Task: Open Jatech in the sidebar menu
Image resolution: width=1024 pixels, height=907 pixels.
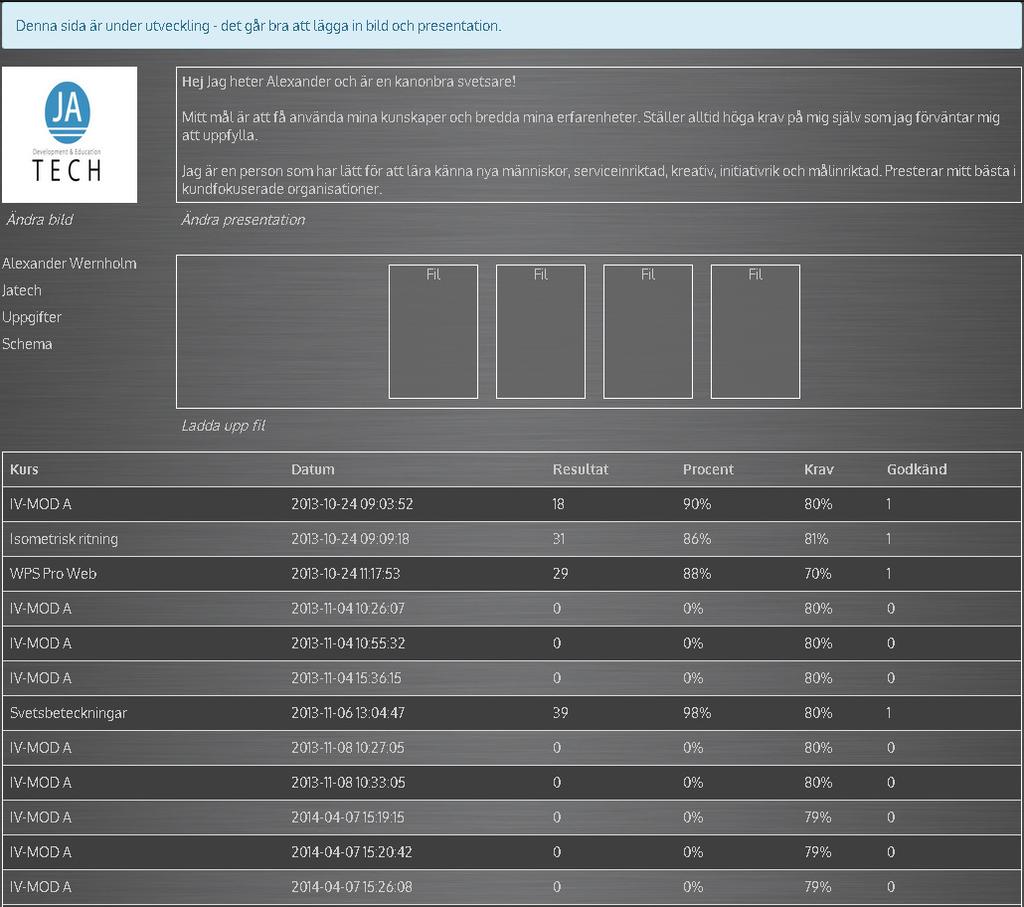Action: point(22,290)
